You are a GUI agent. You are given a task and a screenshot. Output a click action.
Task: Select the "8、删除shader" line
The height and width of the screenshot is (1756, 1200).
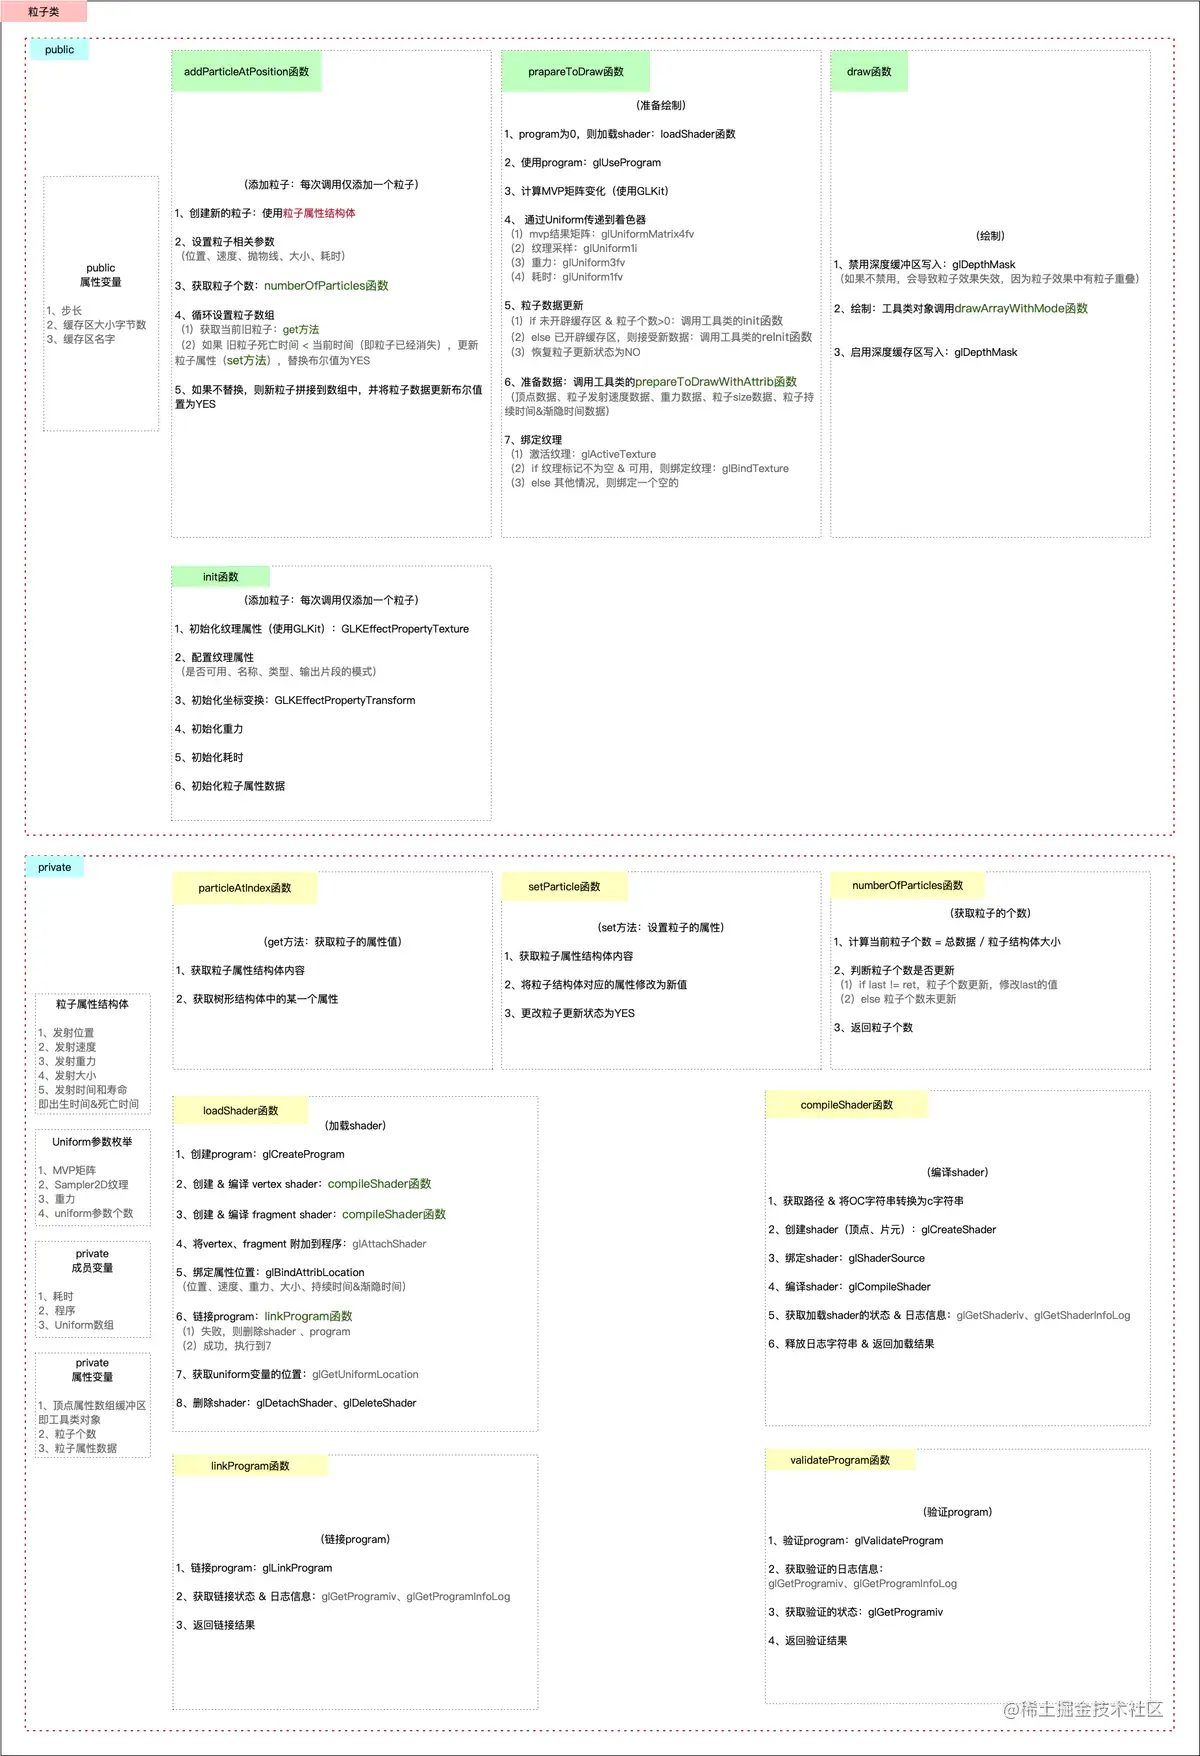pos(296,1403)
